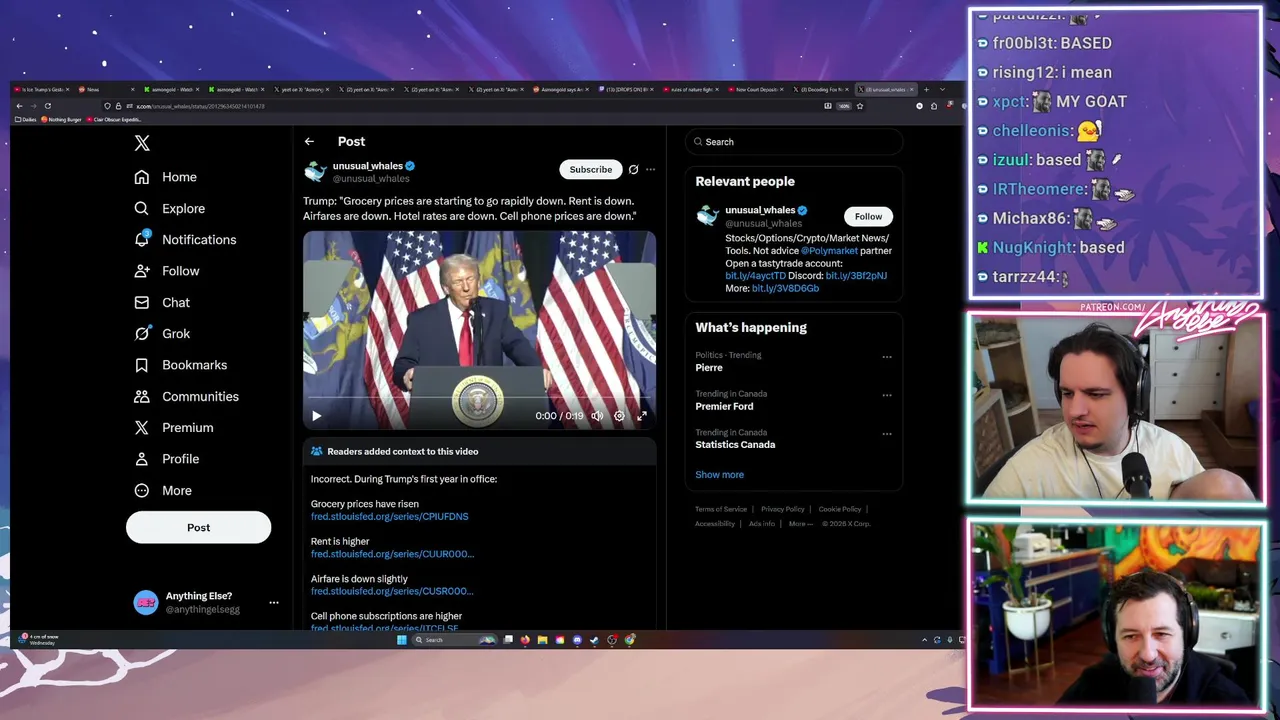Click the Statistics Canada trending topic
Image resolution: width=1280 pixels, height=720 pixels.
735,445
